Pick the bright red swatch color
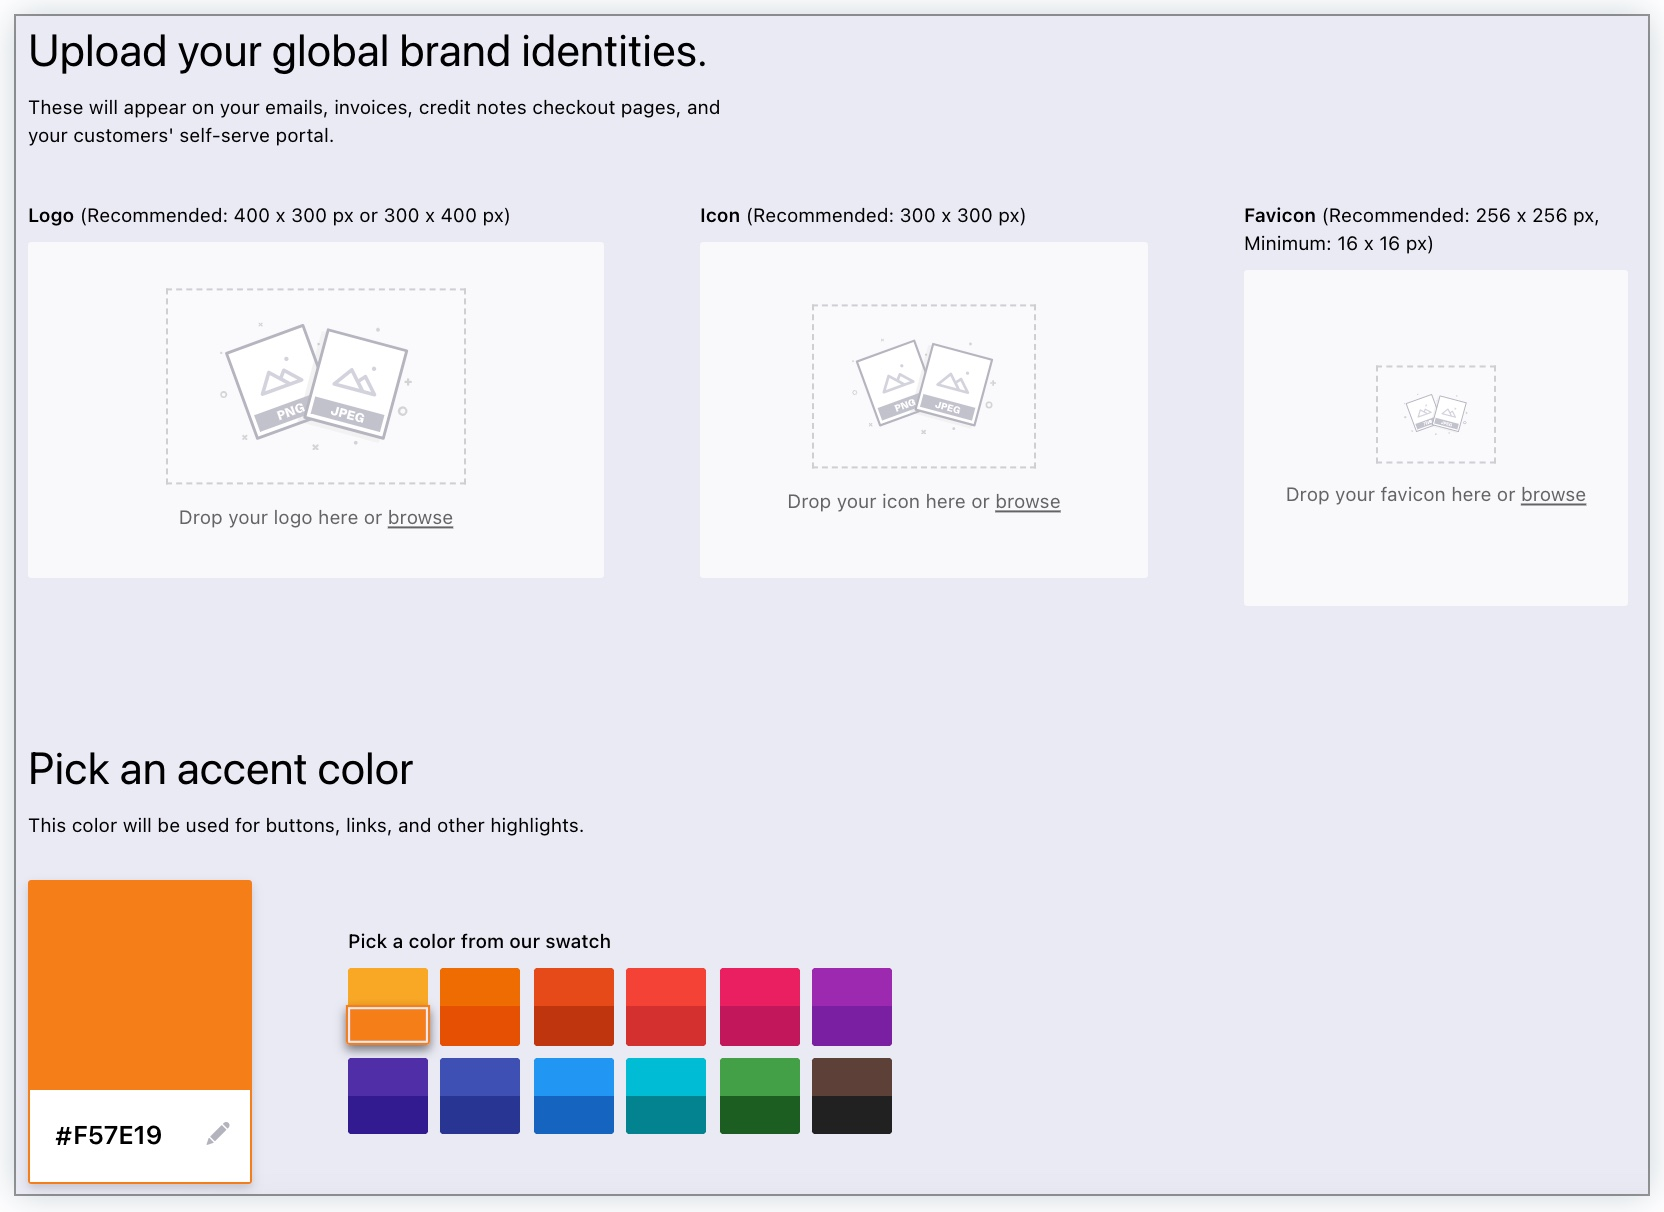 666,987
